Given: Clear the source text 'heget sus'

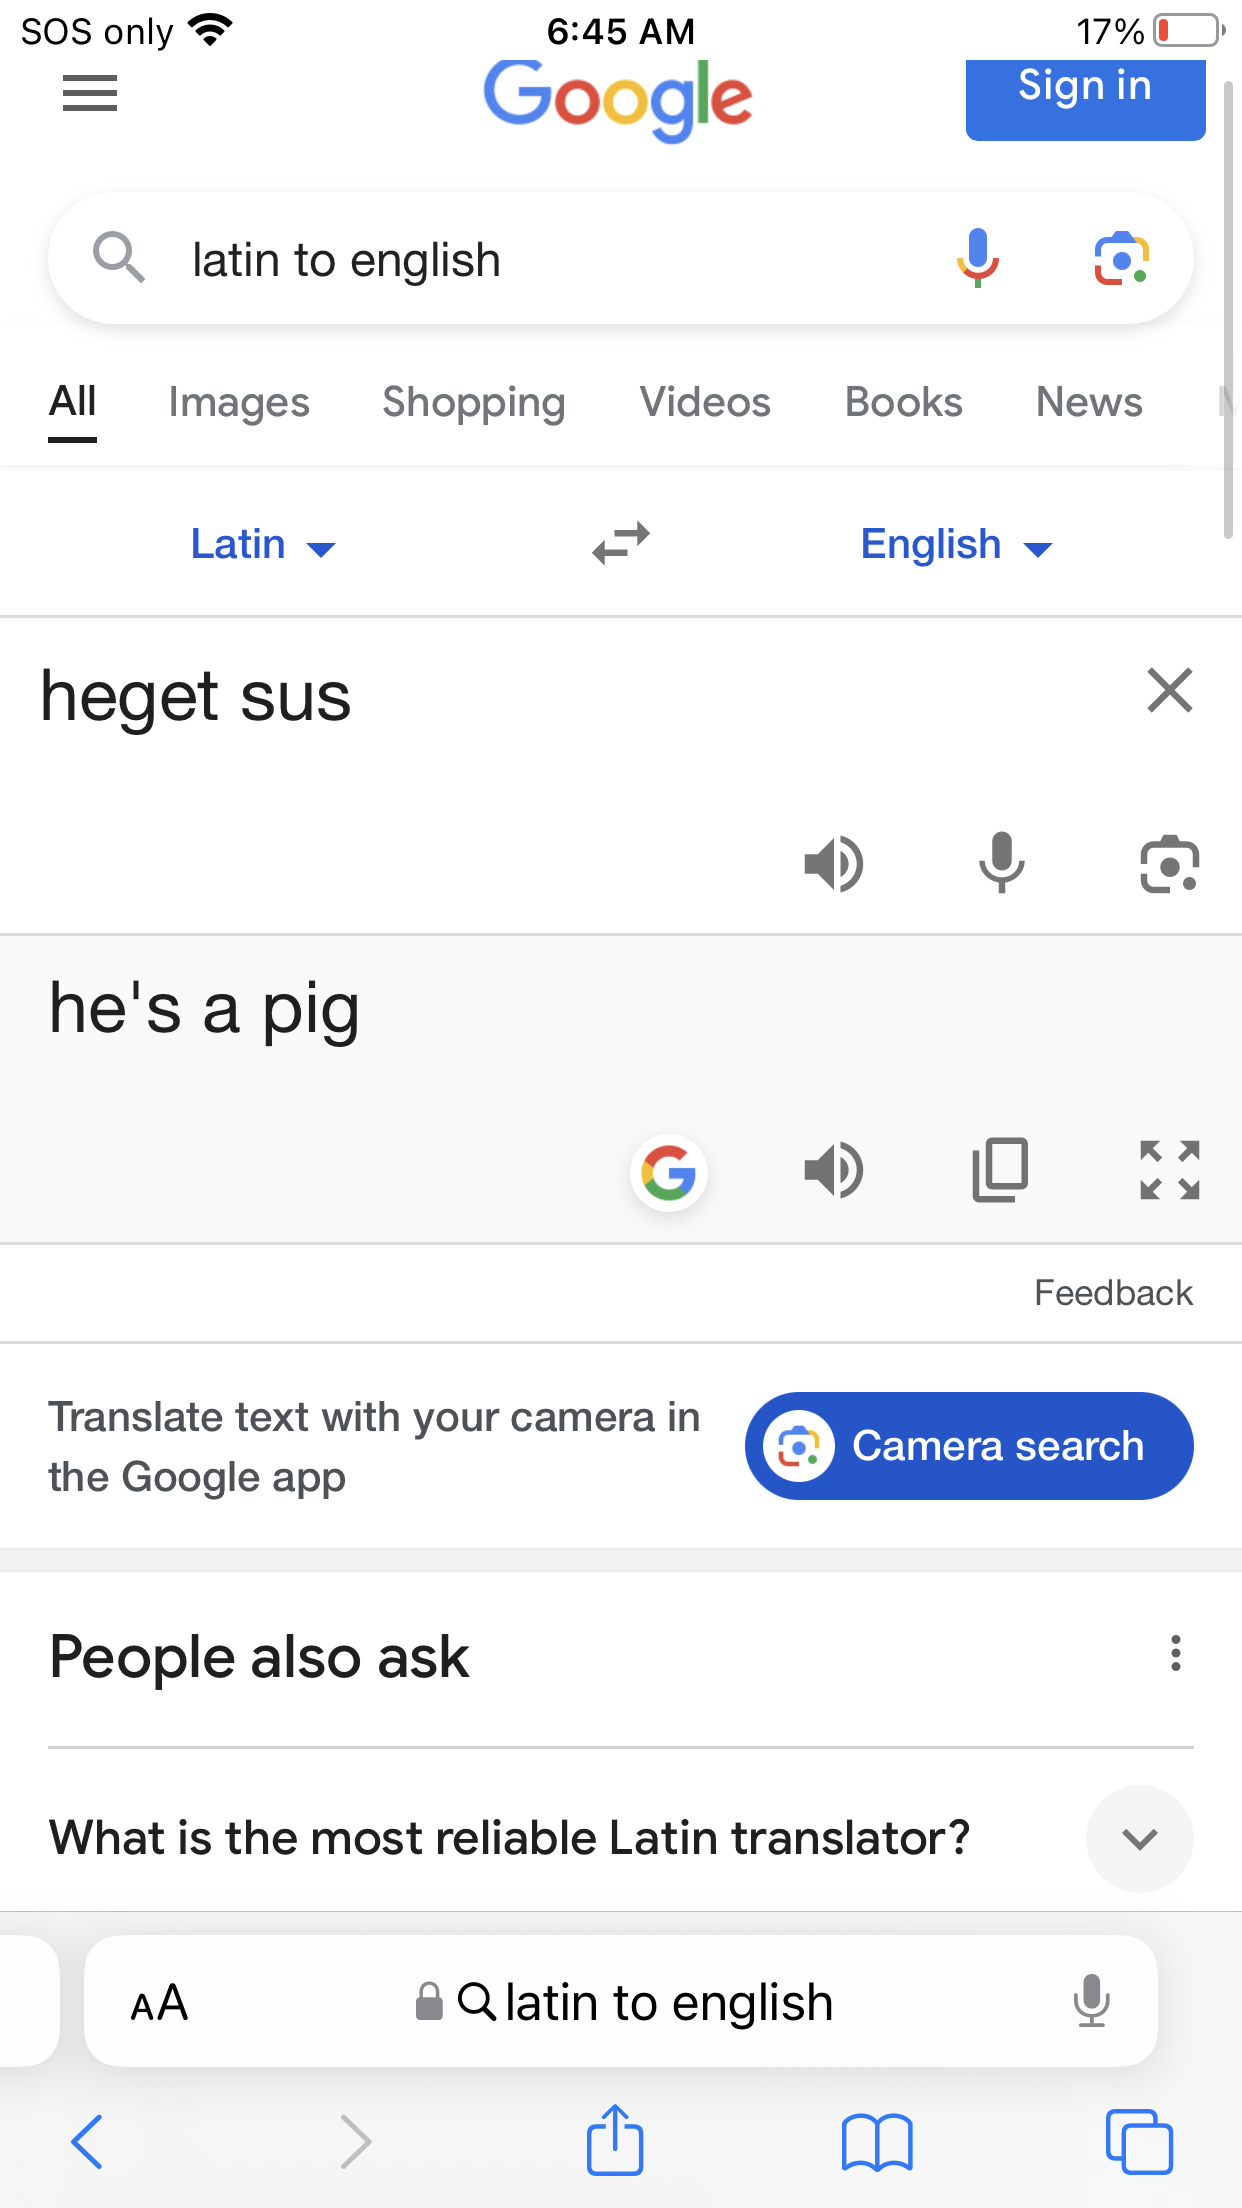Looking at the screenshot, I should (1169, 691).
